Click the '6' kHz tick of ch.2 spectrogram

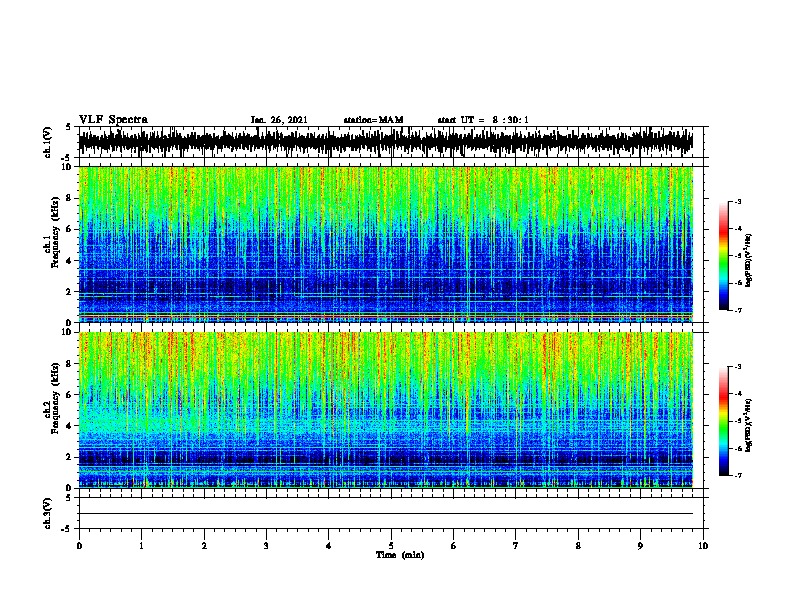coord(69,394)
